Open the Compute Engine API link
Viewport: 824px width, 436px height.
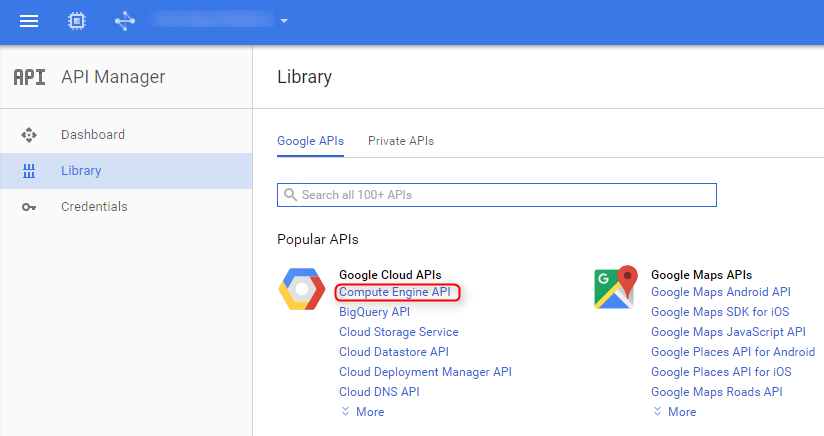tap(395, 292)
